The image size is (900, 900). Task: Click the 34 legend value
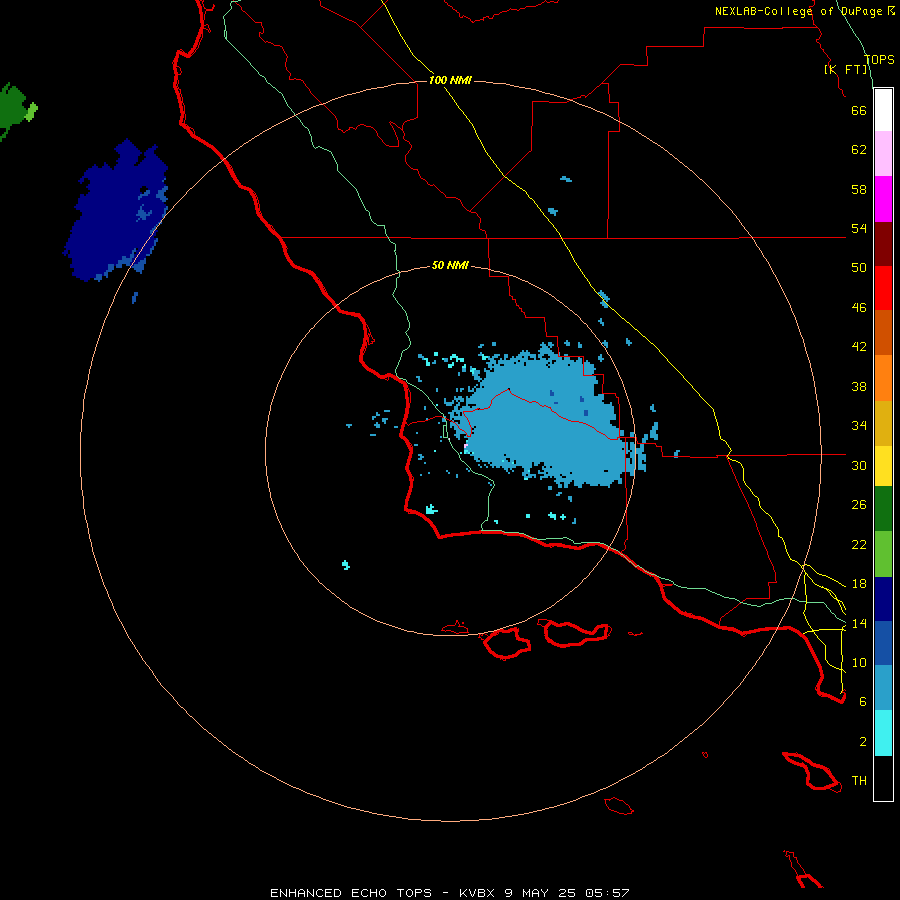(x=859, y=426)
